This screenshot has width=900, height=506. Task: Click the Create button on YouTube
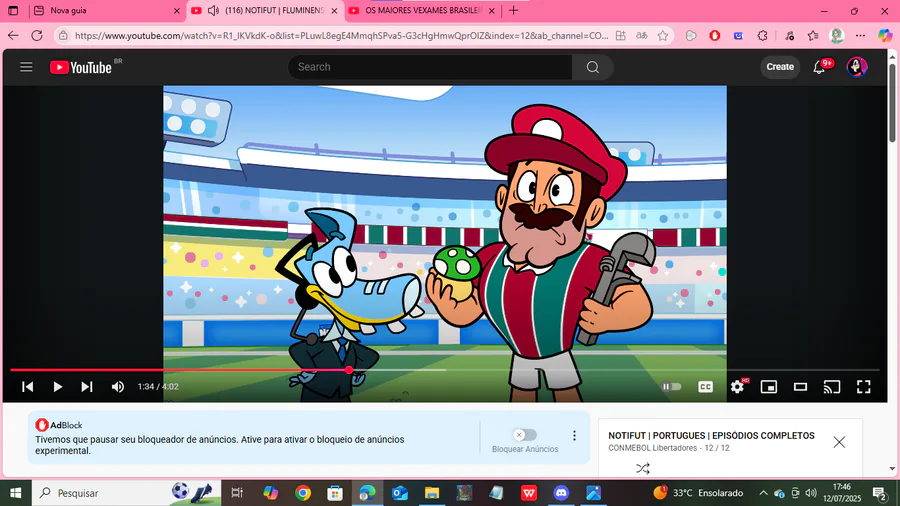point(780,67)
